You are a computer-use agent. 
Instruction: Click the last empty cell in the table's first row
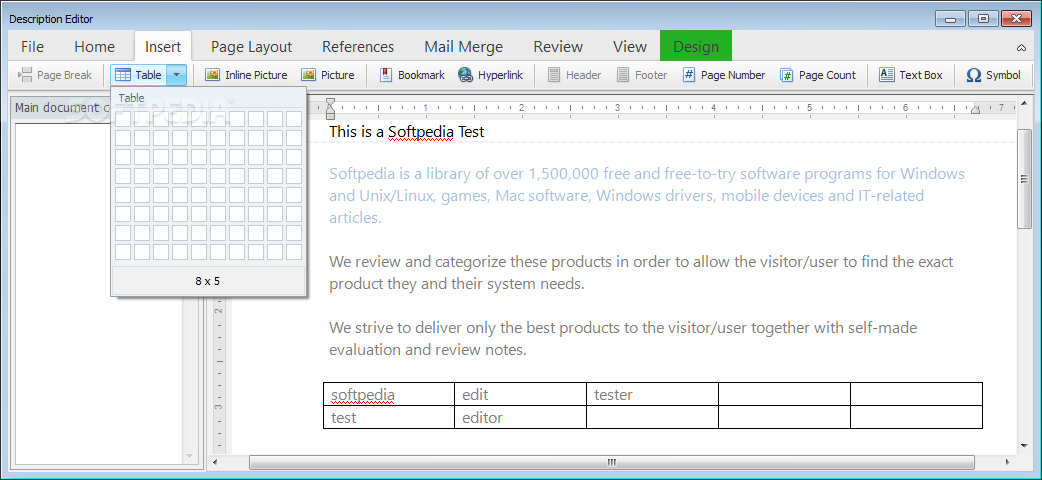(916, 394)
